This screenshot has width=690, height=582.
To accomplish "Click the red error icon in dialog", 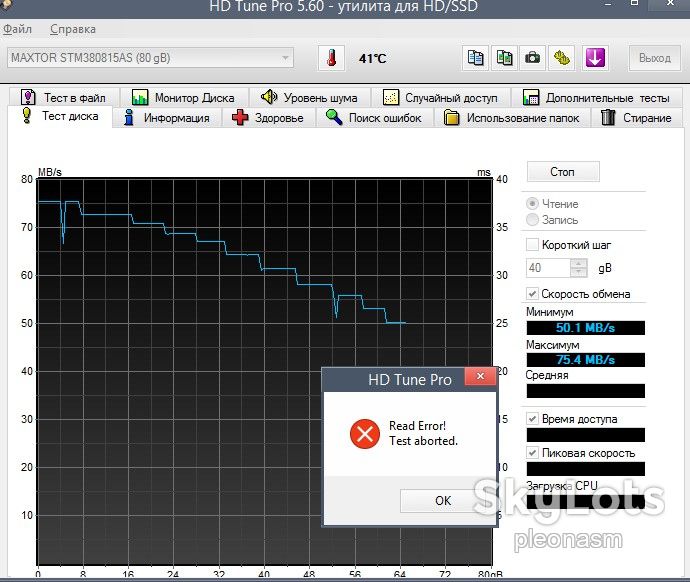I will [x=365, y=434].
